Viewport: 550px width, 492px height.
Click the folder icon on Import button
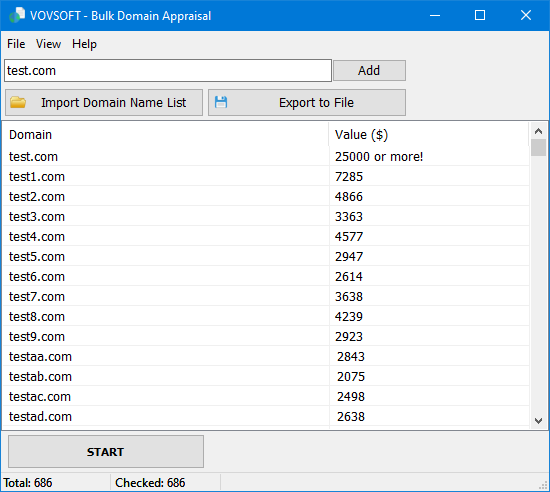tap(18, 102)
